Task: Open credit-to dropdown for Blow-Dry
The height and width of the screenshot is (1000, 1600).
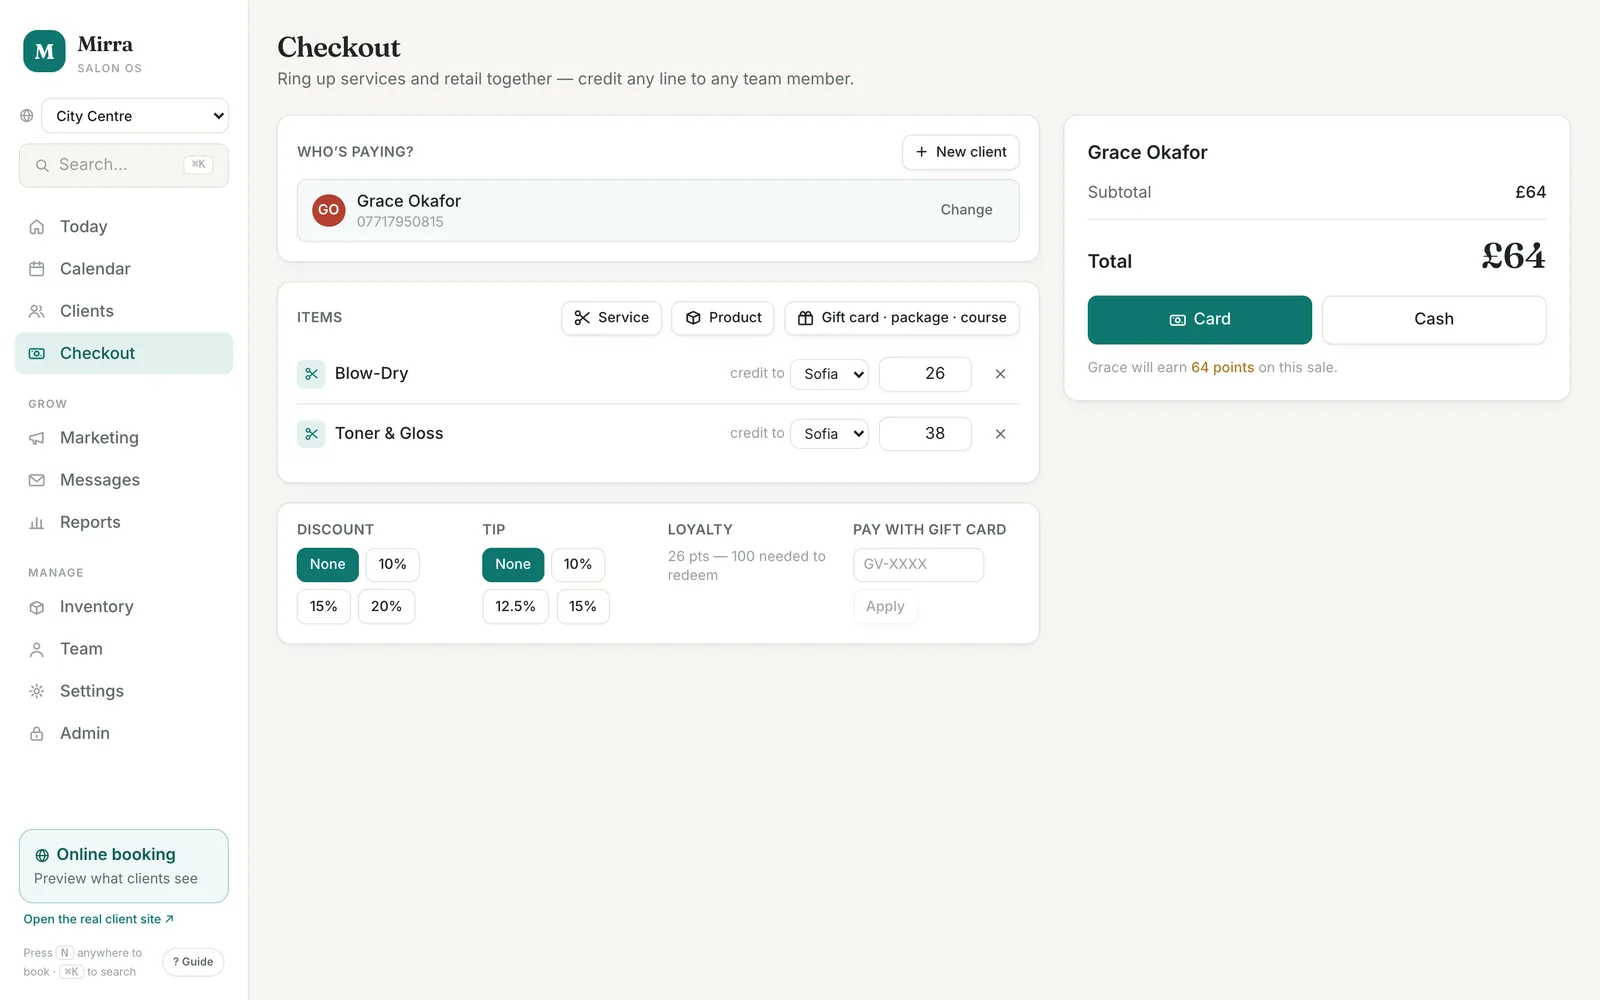Action: click(x=829, y=374)
